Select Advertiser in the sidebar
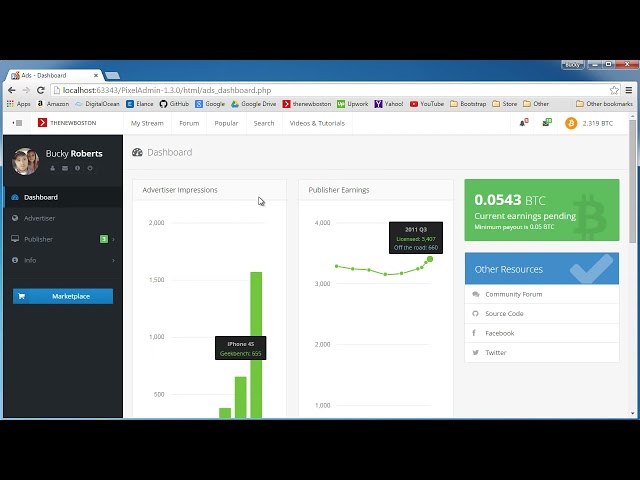640x480 pixels. pos(63,218)
